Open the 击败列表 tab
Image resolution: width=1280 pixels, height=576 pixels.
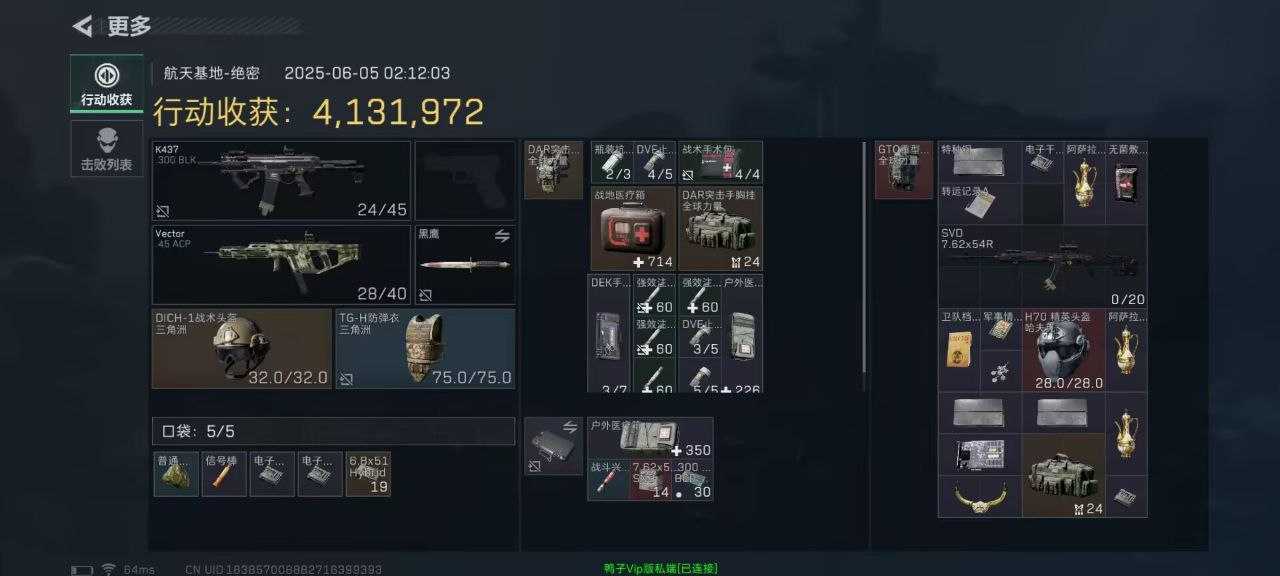coord(106,148)
